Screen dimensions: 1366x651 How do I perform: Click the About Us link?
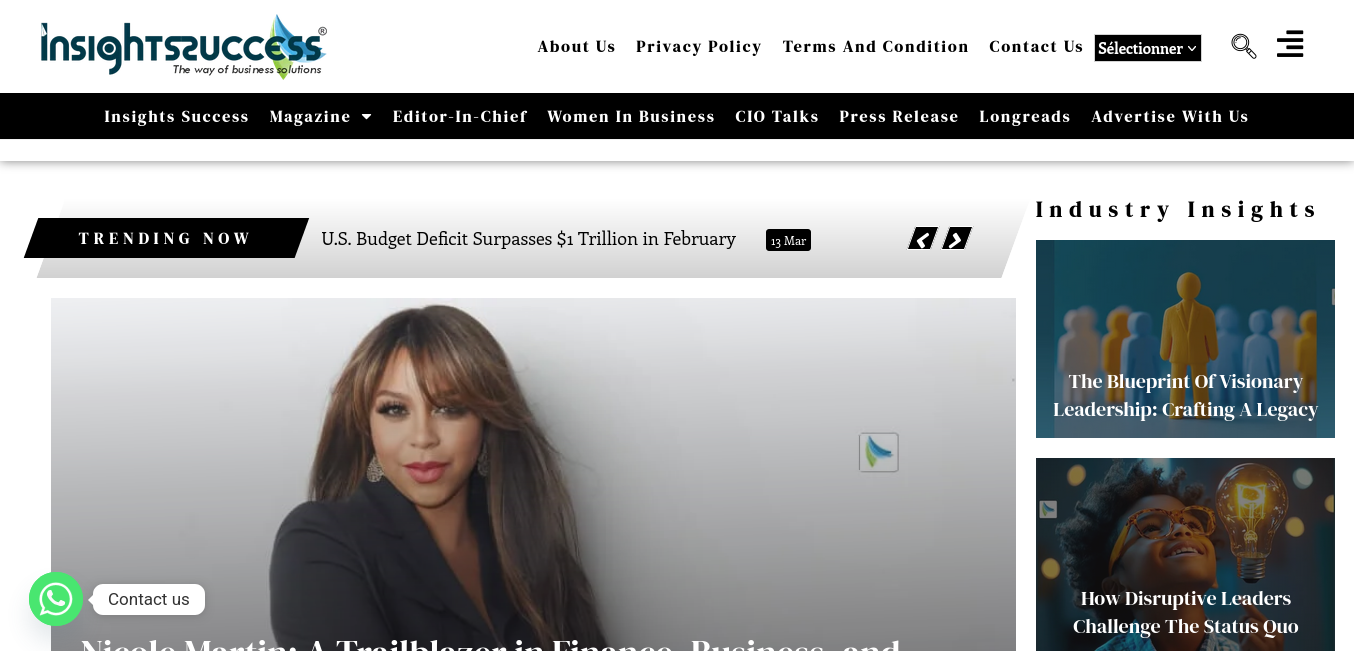pyautogui.click(x=577, y=47)
